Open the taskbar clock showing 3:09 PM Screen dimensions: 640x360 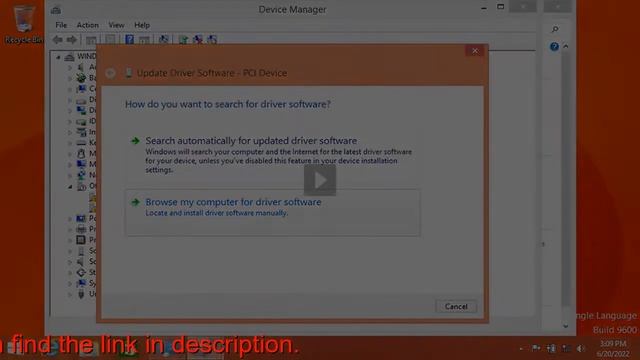pos(612,349)
